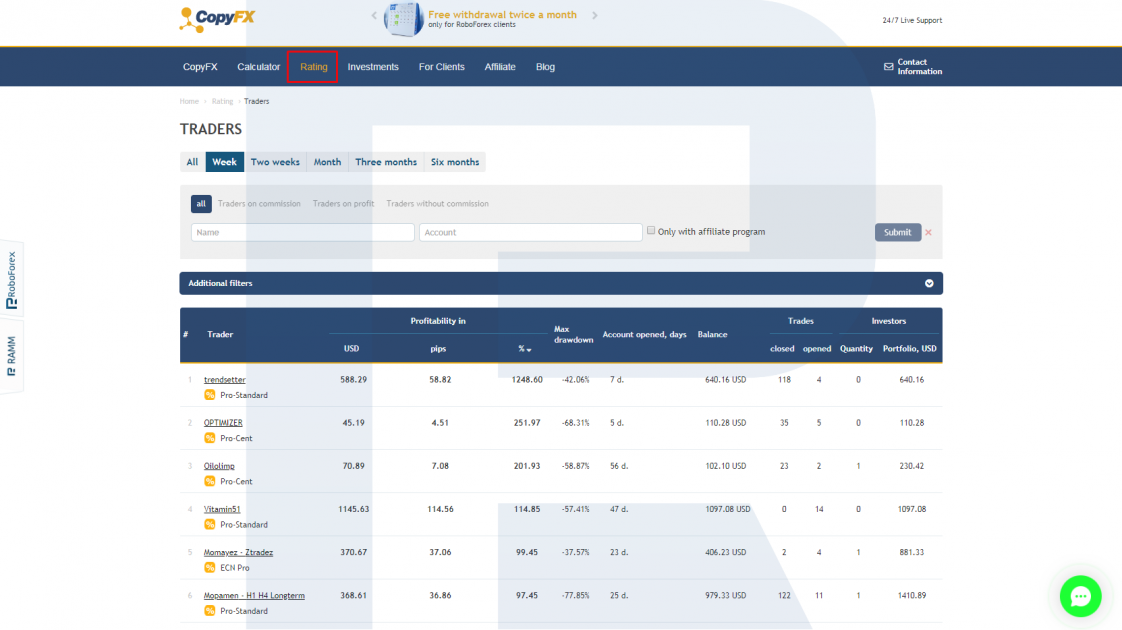Click the percent badge beside ECN Pro
The height and width of the screenshot is (630, 1122).
click(x=210, y=568)
